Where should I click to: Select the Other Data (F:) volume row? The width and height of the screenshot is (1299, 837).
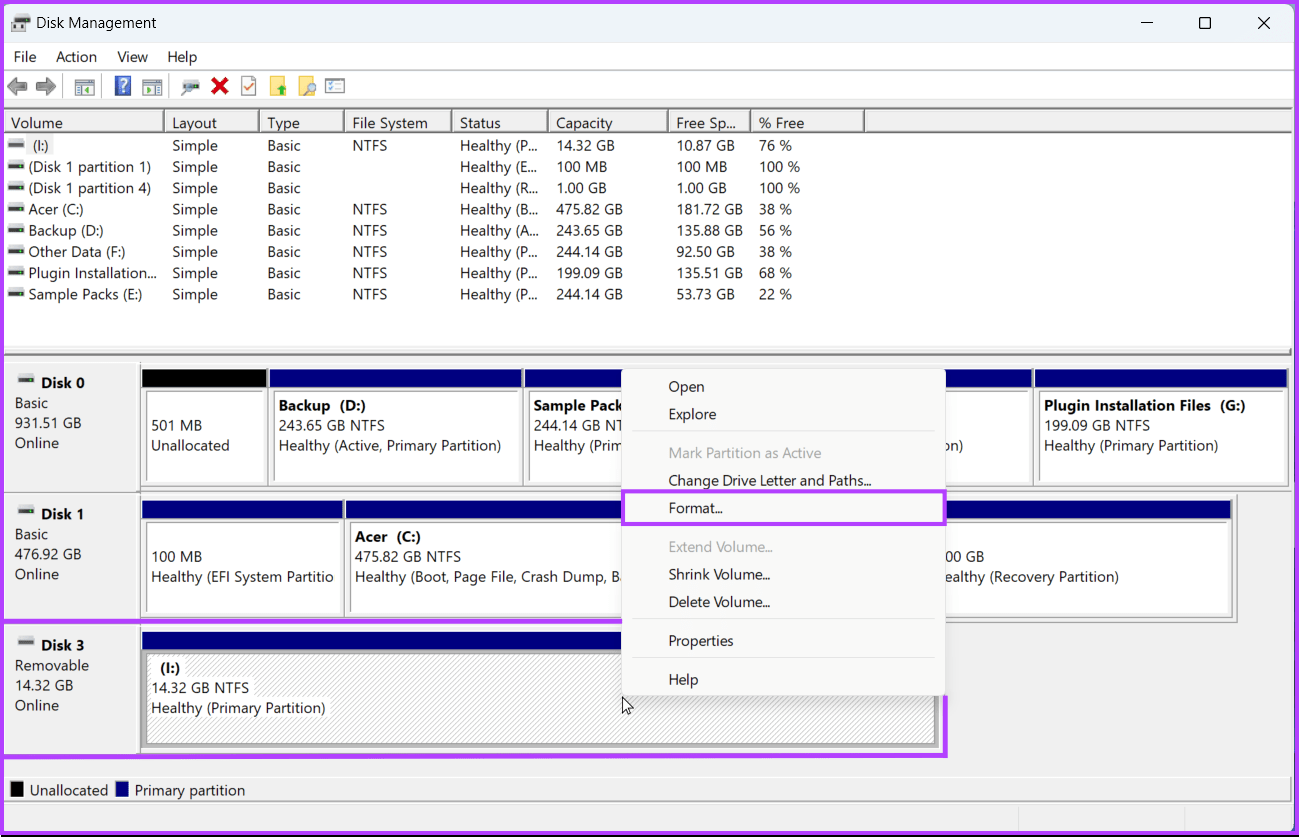point(435,252)
